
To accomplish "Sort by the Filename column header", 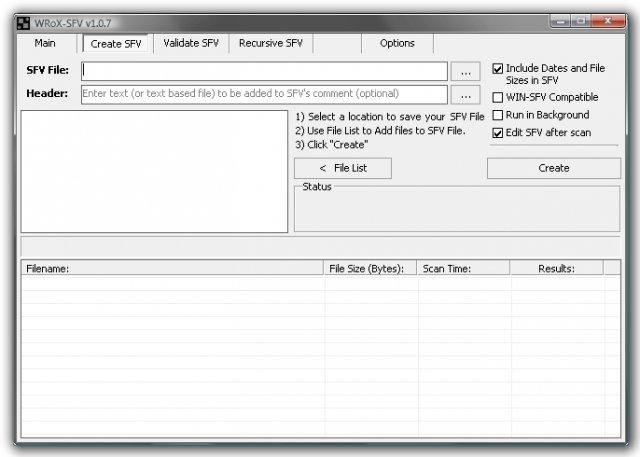I will click(x=172, y=268).
